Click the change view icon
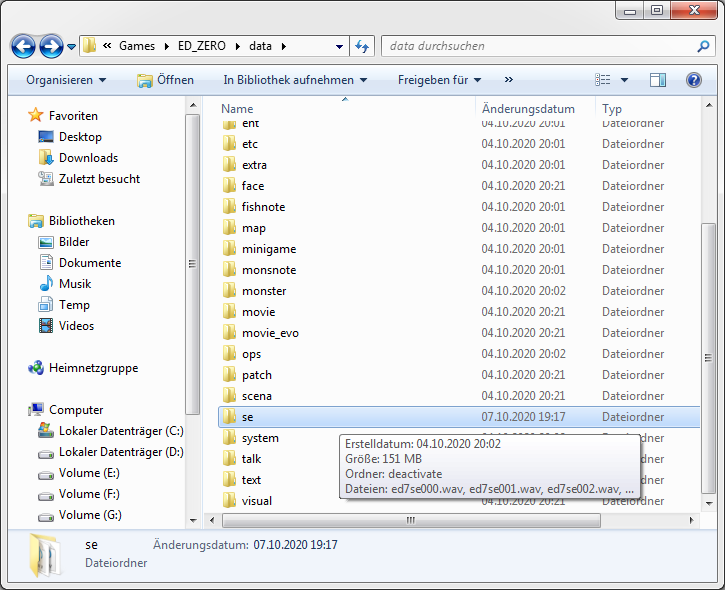The height and width of the screenshot is (590, 725). (603, 80)
